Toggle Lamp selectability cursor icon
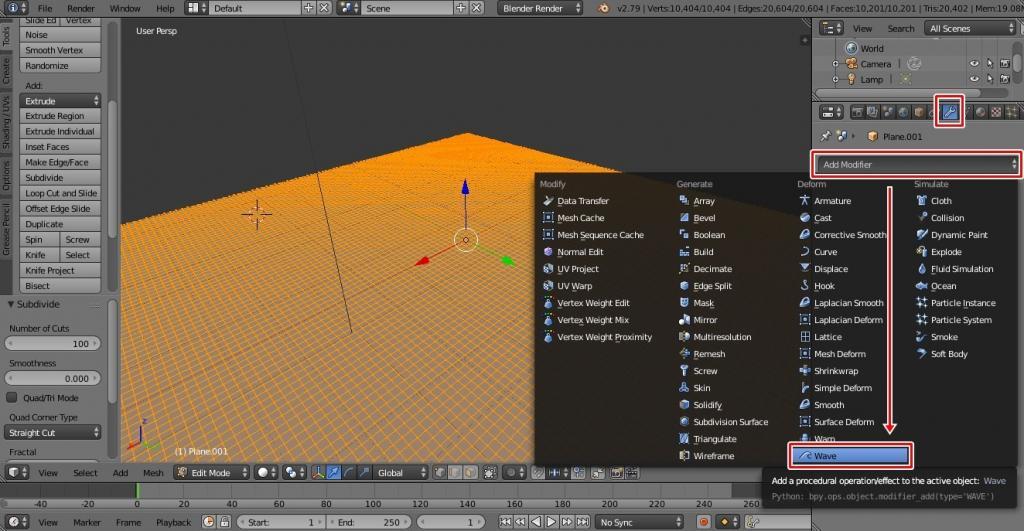This screenshot has height=531, width=1024. coord(989,79)
